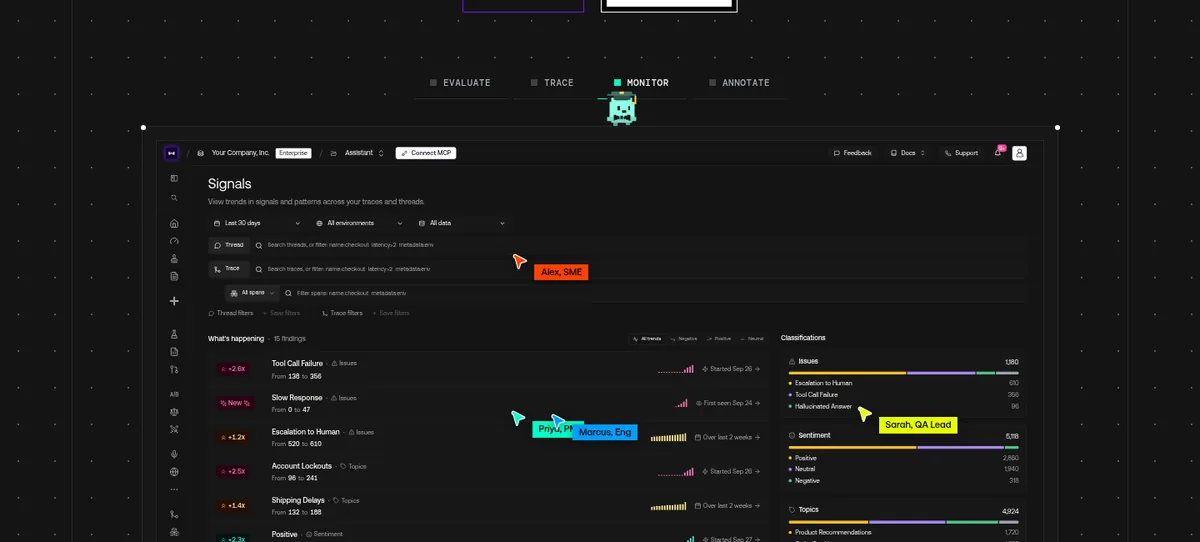Screen dimensions: 1200x542
Task: Select the MONITOR tab
Action: [x=641, y=83]
